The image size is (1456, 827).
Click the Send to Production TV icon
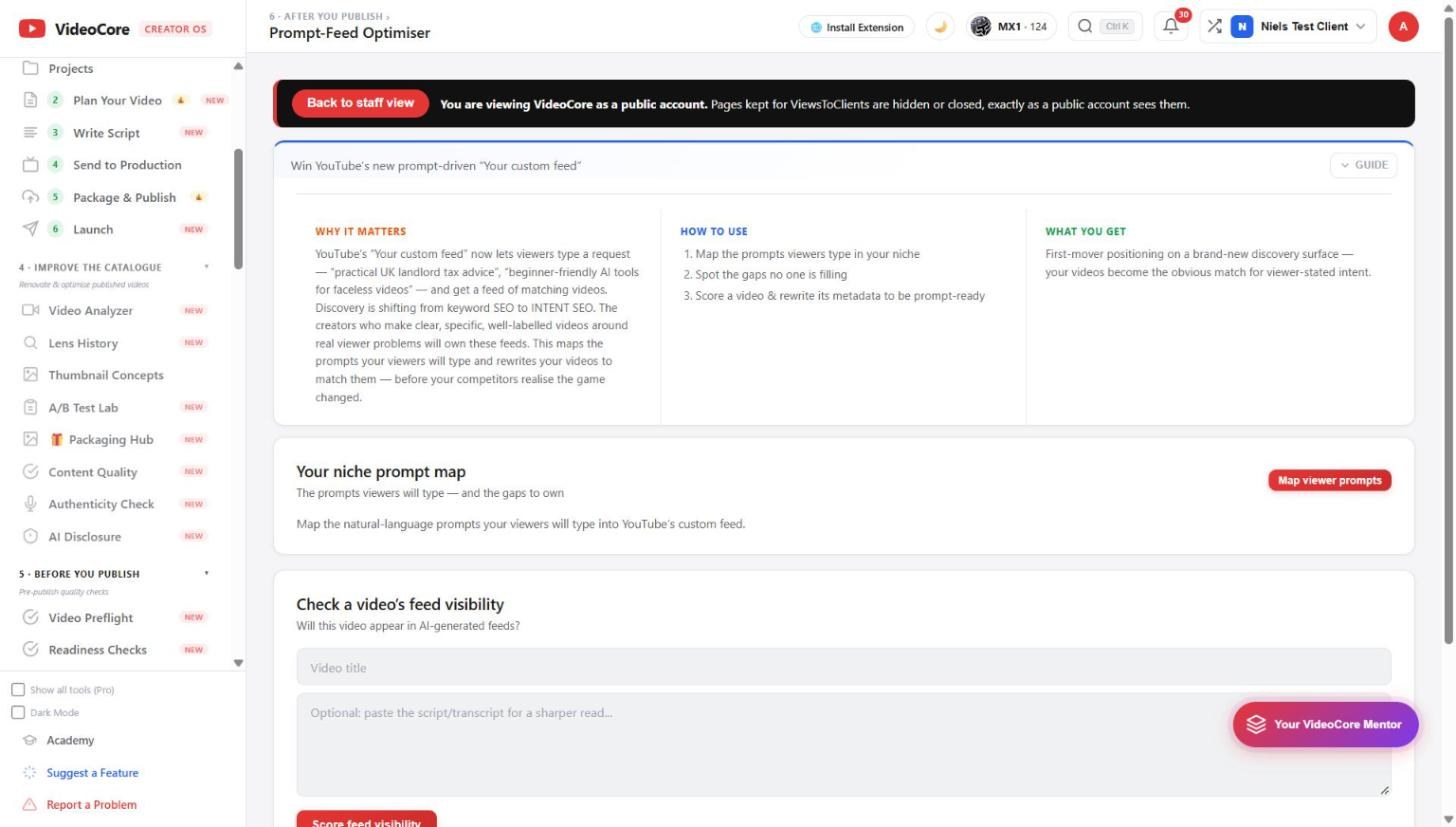point(30,165)
